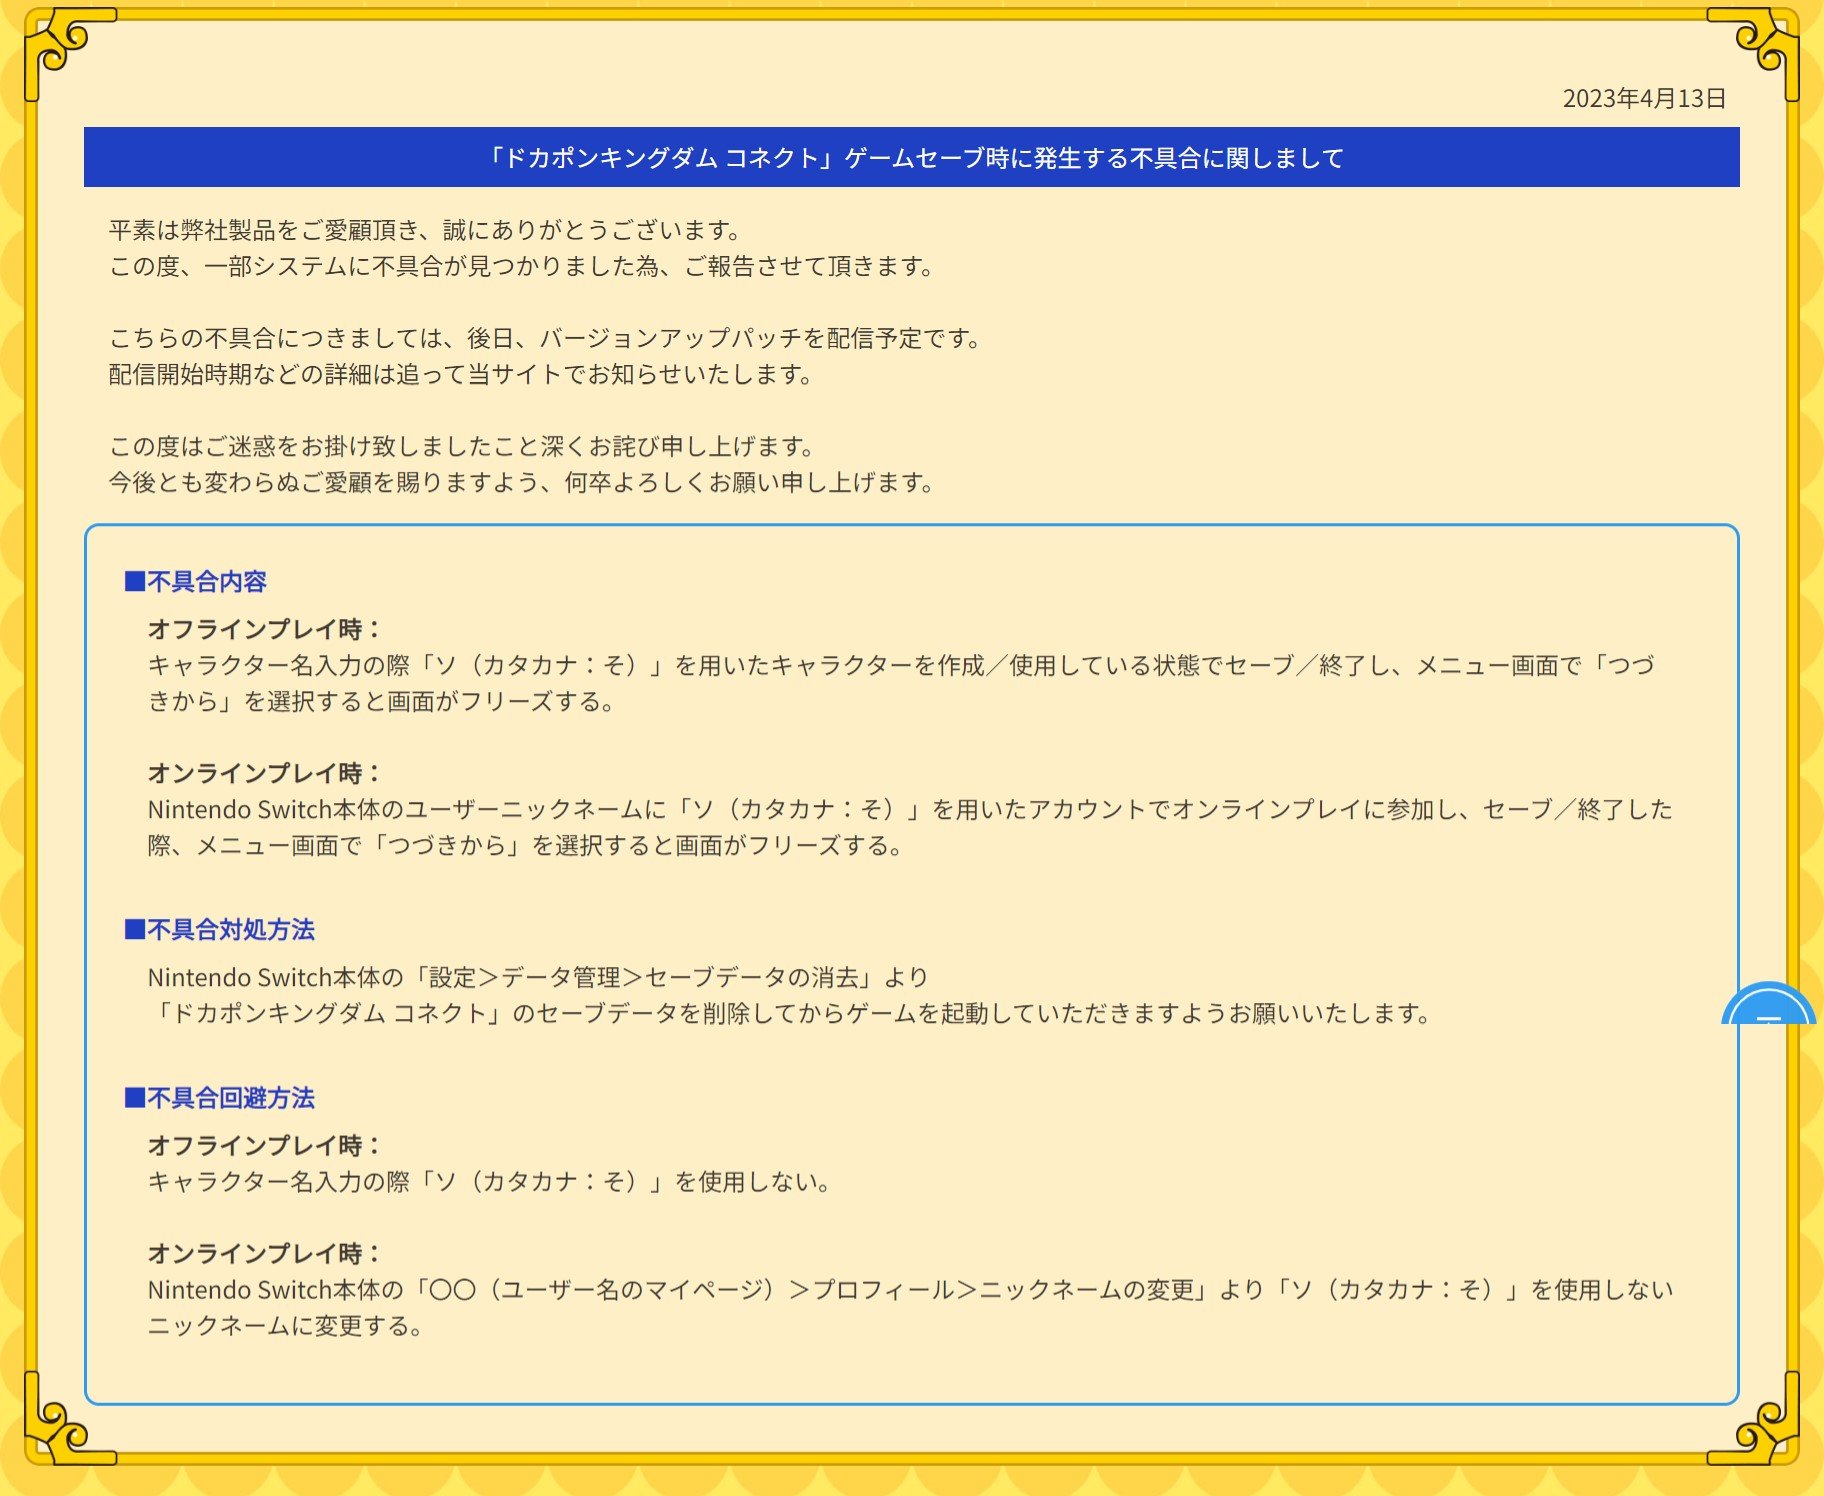
Task: Click the square bullet before 不具合対処方法
Action: point(134,930)
